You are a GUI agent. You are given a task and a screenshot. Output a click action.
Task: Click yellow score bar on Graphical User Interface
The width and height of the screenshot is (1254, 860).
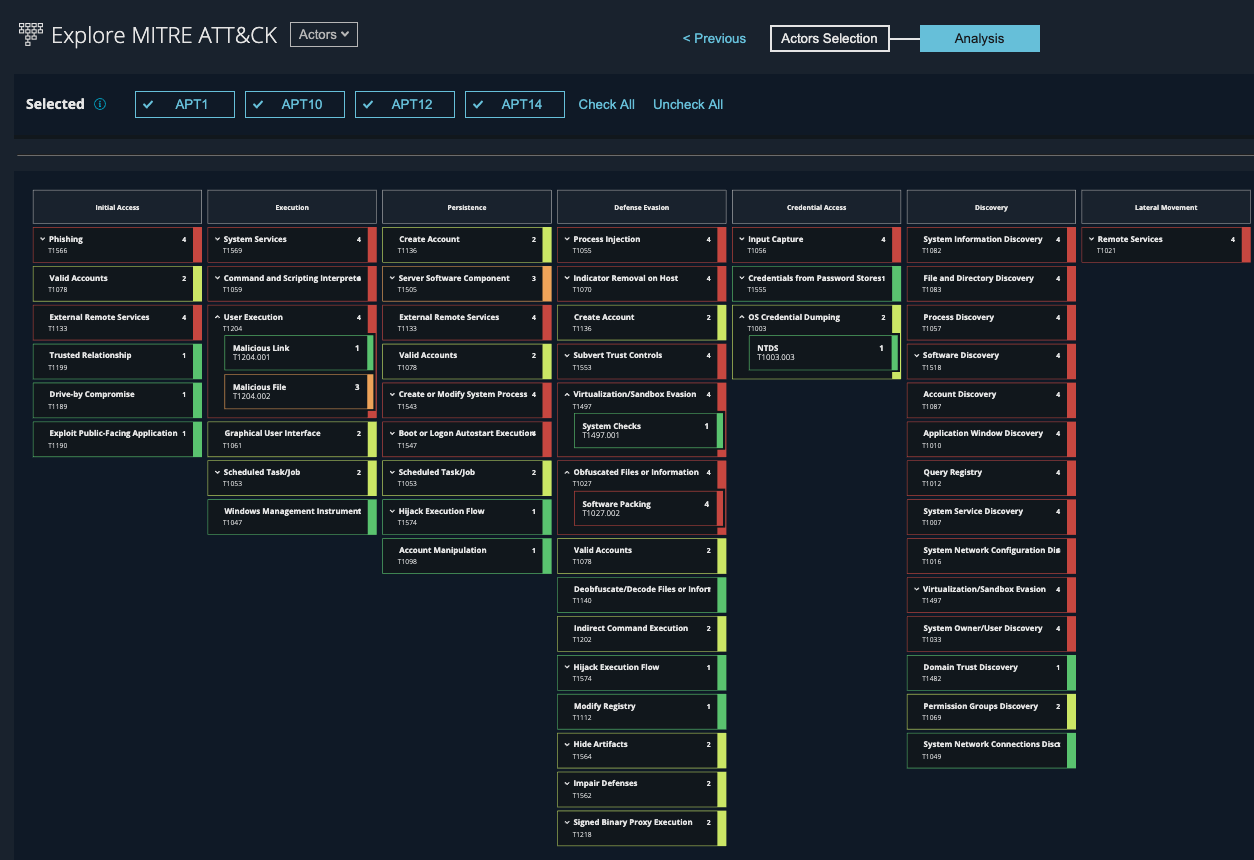point(372,439)
